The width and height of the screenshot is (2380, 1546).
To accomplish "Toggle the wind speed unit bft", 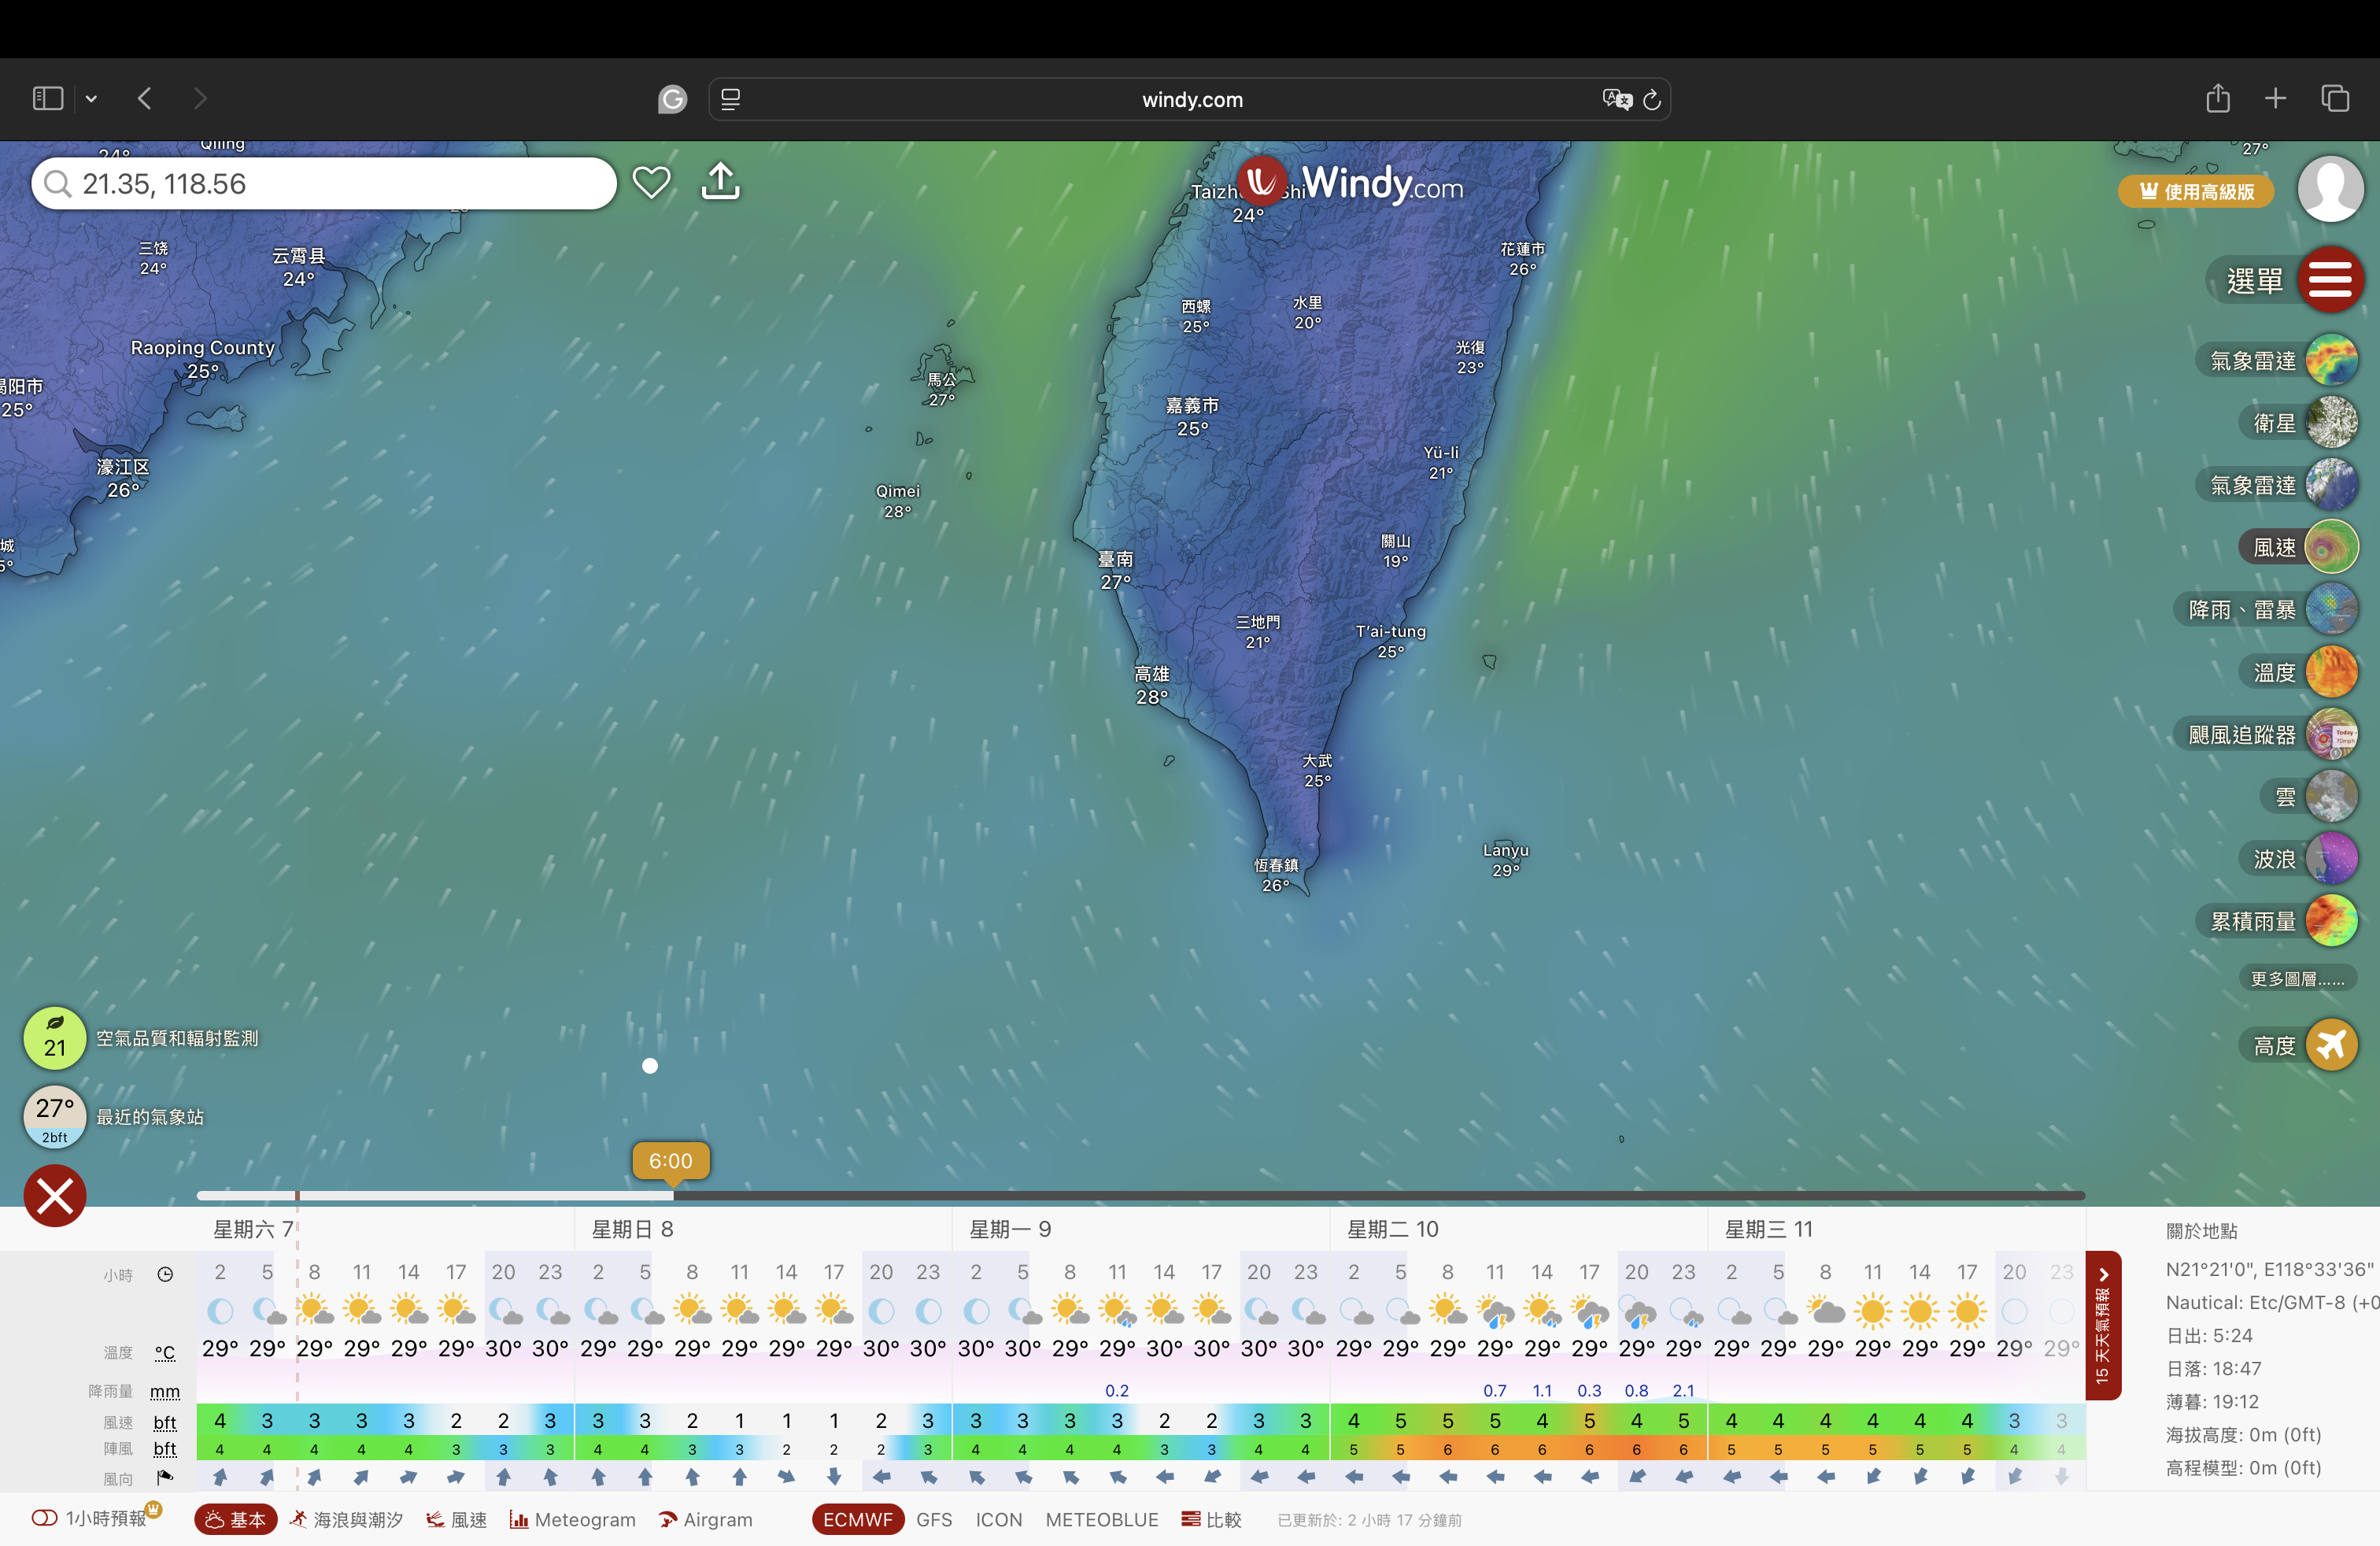I will [x=165, y=1422].
